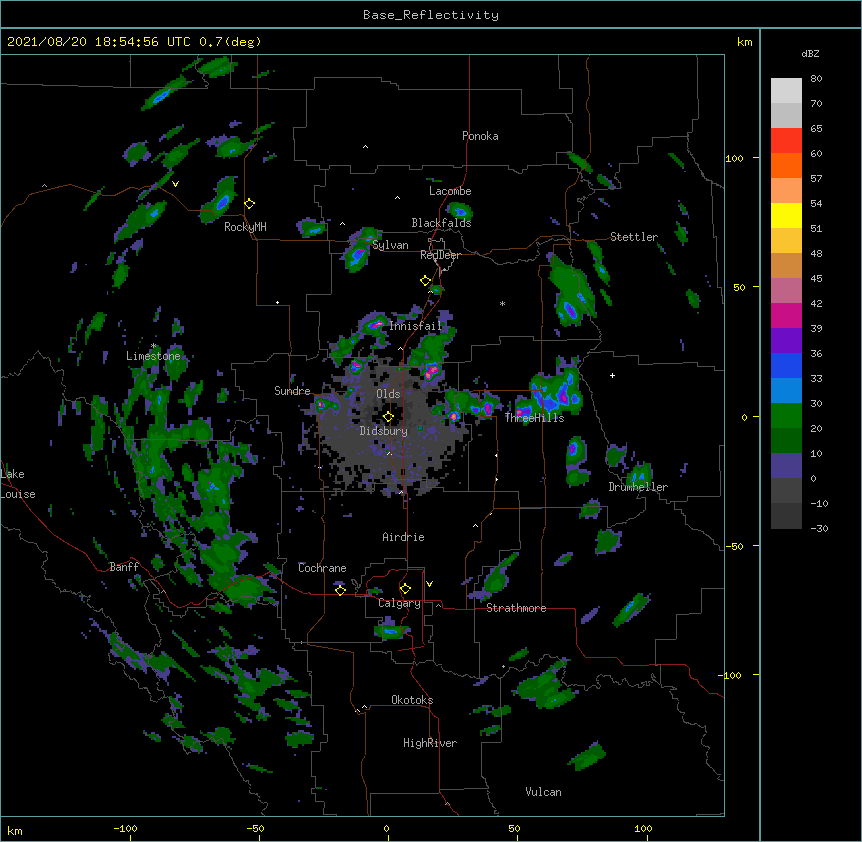Click the Limestone label
The image size is (862, 842).
pos(153,356)
